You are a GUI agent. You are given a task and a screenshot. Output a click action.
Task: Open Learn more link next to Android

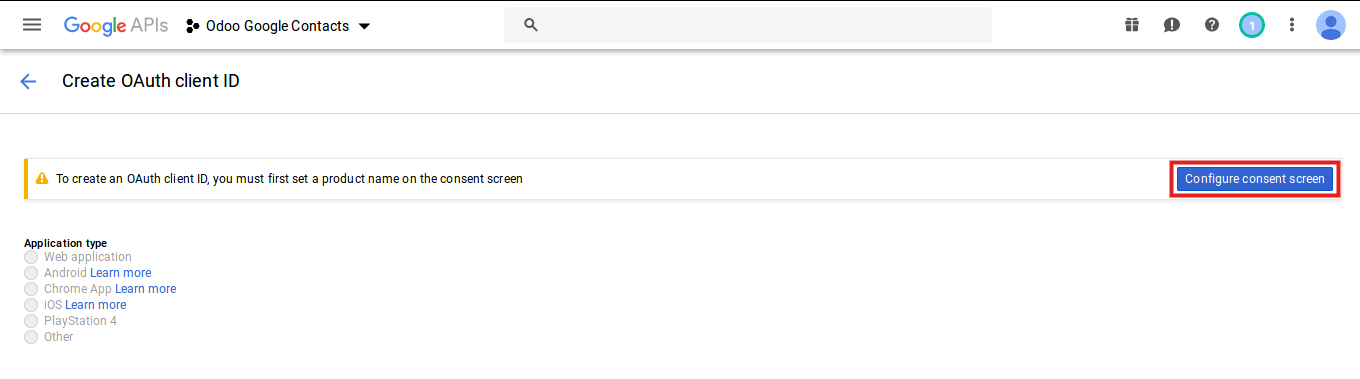click(121, 273)
